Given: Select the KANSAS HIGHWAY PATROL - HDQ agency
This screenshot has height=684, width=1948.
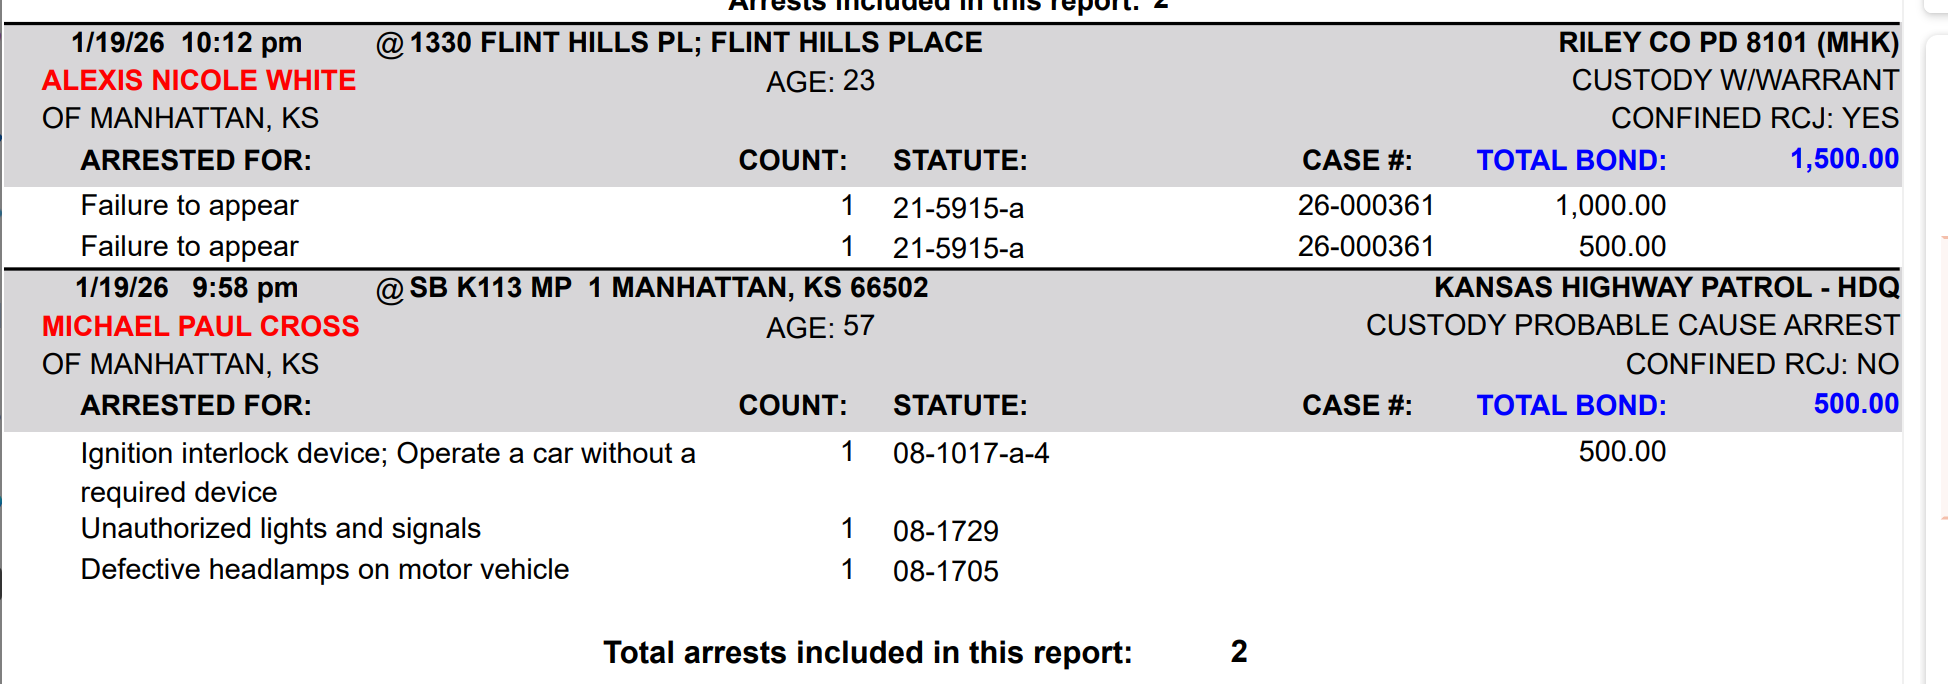Looking at the screenshot, I should [x=1666, y=288].
